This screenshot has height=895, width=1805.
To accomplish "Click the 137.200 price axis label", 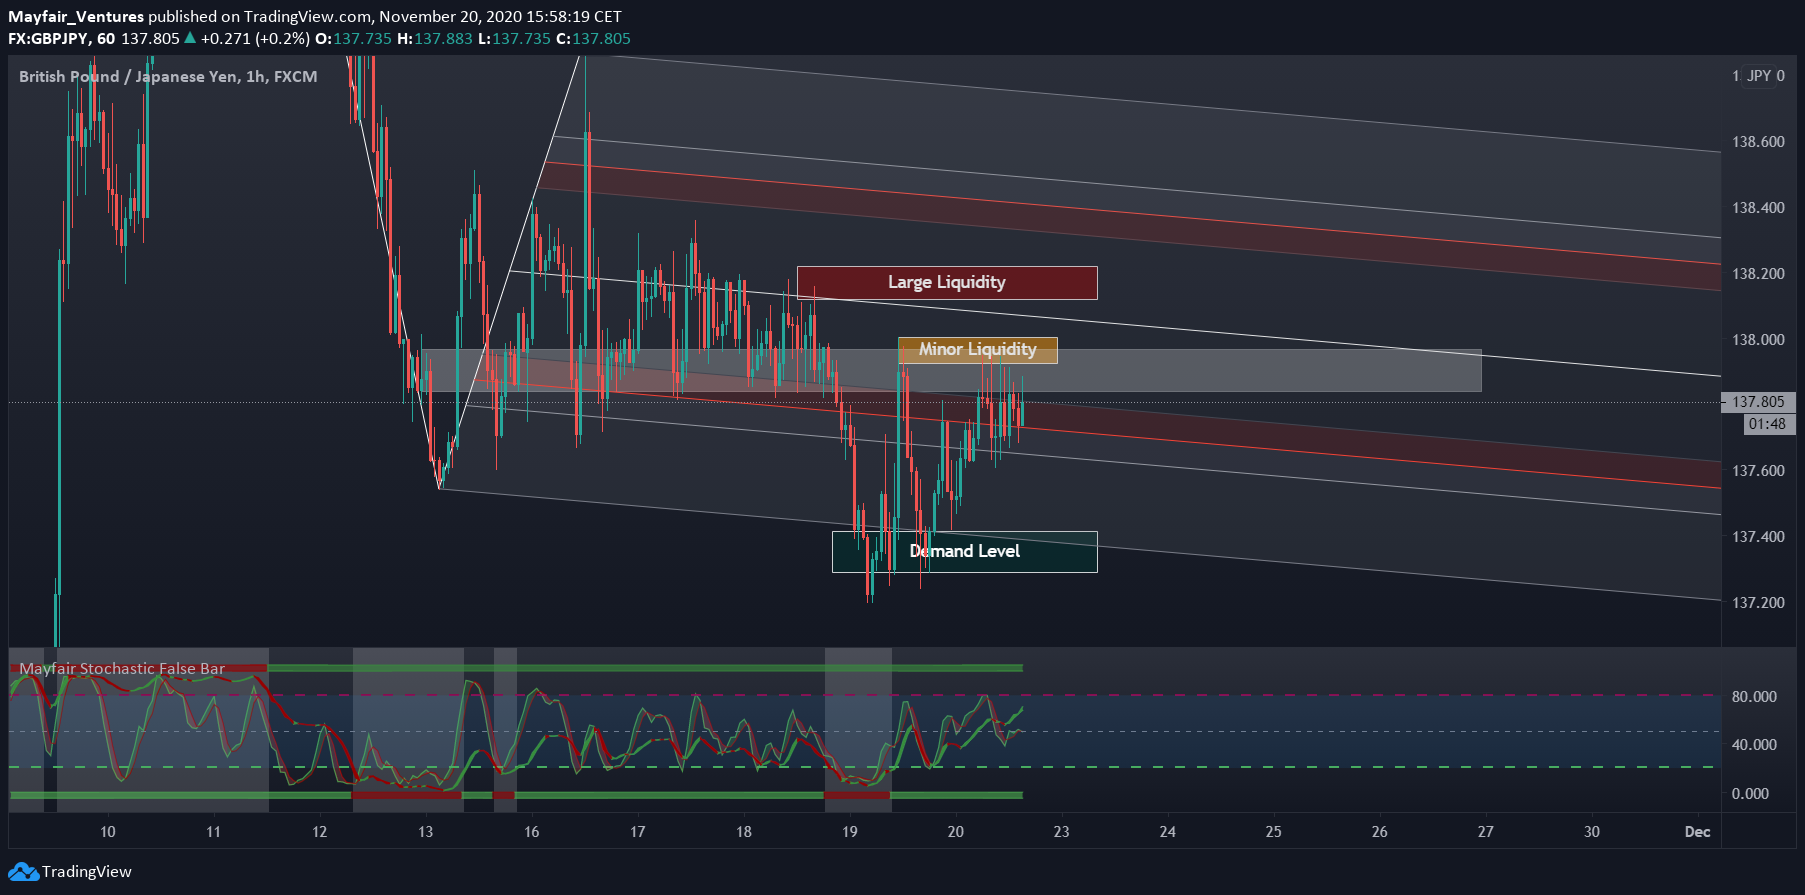I will click(1758, 603).
